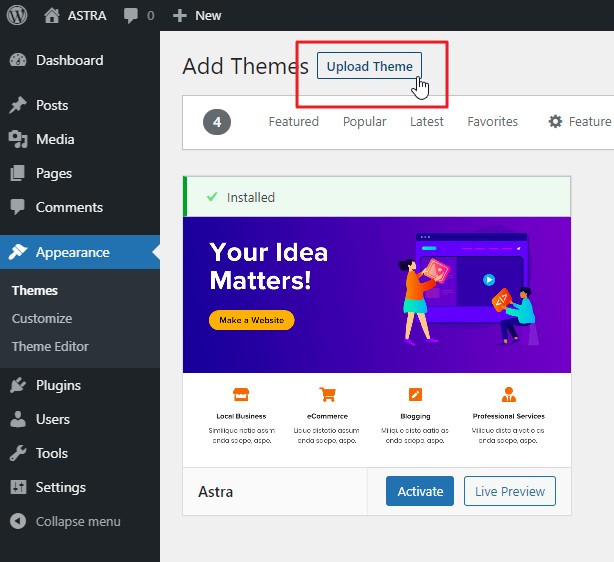Open the Dashboard menu

pyautogui.click(x=80, y=60)
